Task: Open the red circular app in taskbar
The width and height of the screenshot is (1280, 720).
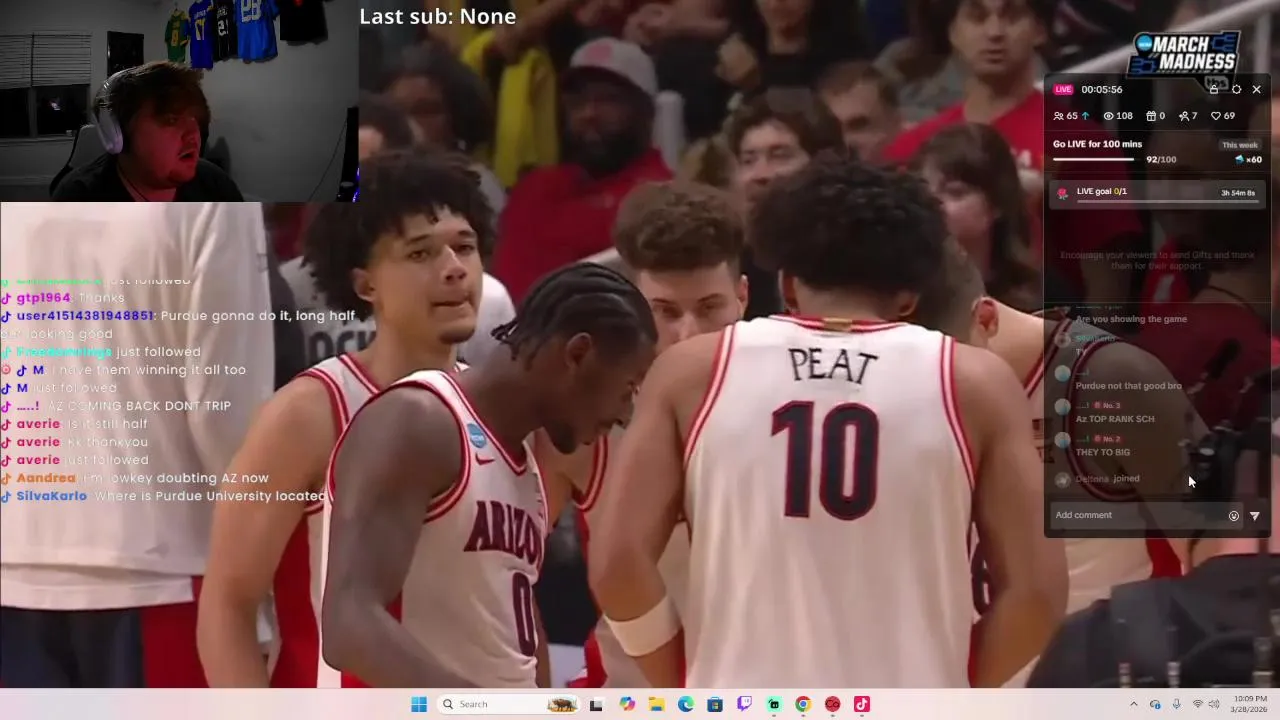Action: 832,704
